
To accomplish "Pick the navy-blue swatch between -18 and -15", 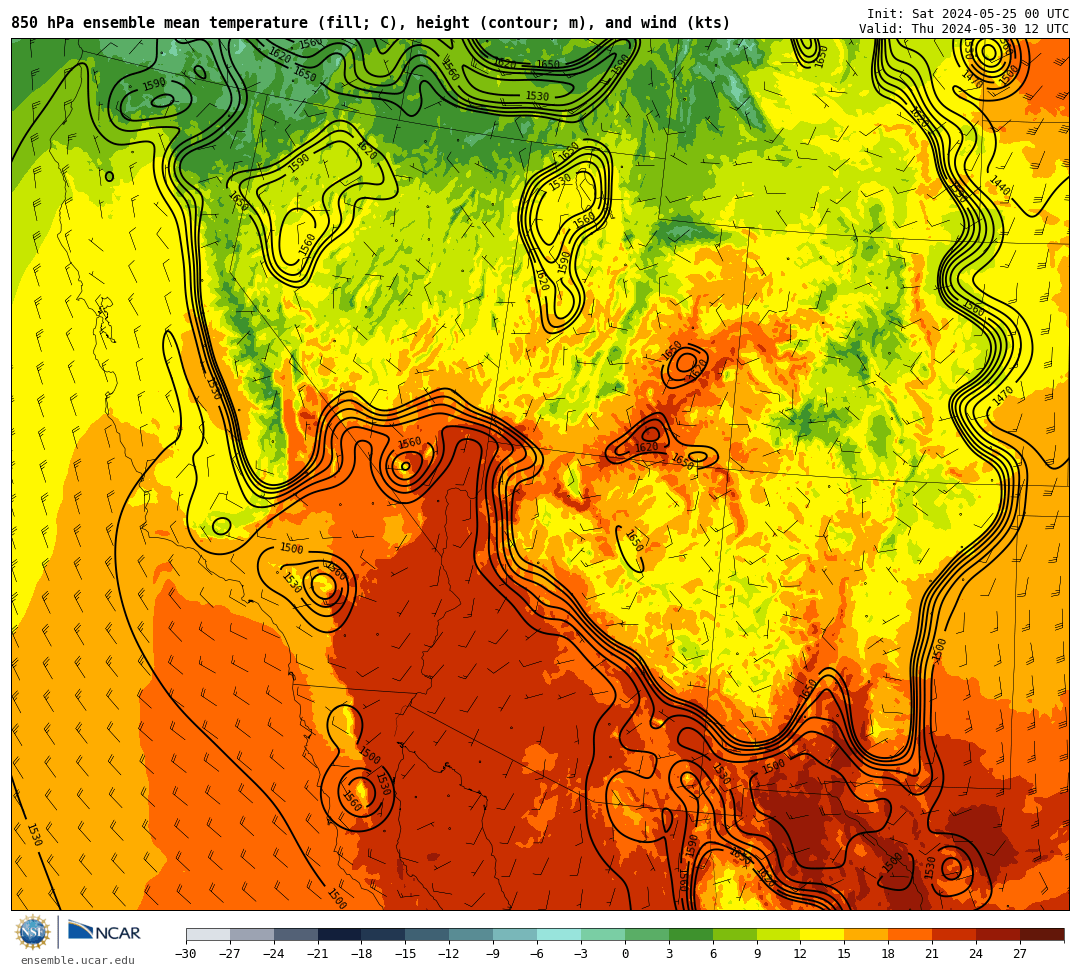I will point(384,934).
